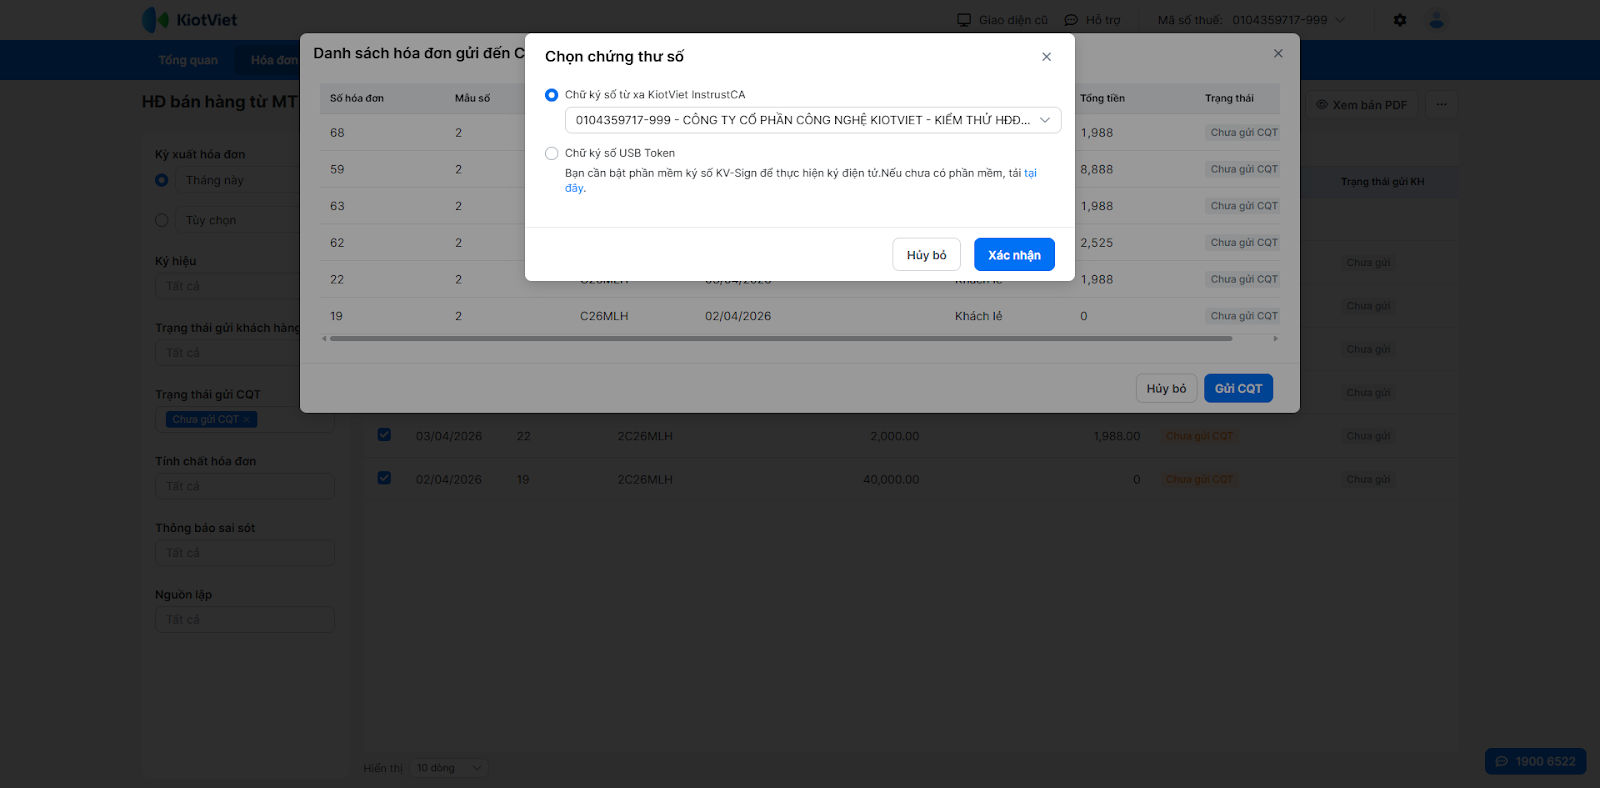Open the Tổng quan tab
1600x788 pixels.
pyautogui.click(x=188, y=60)
